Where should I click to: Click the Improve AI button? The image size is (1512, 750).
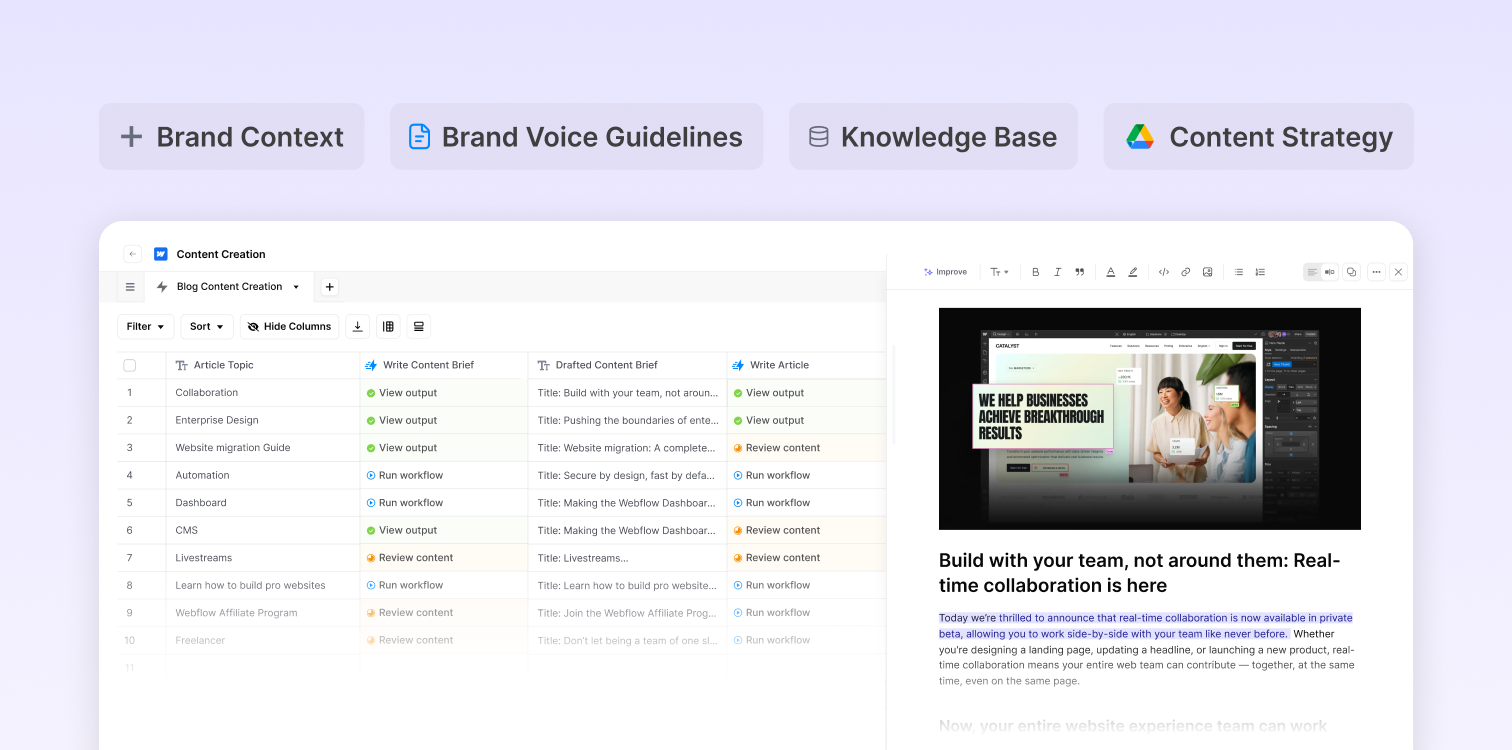(945, 272)
